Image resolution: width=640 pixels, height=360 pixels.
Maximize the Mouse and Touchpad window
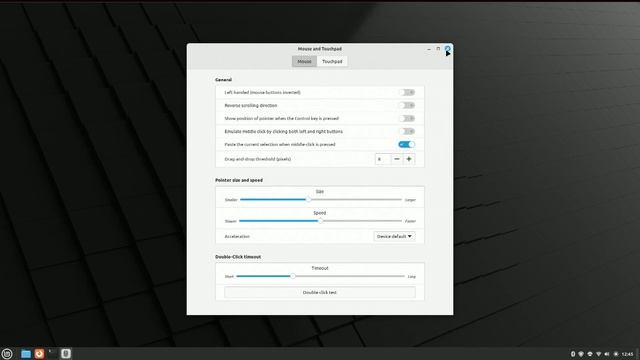tap(438, 49)
